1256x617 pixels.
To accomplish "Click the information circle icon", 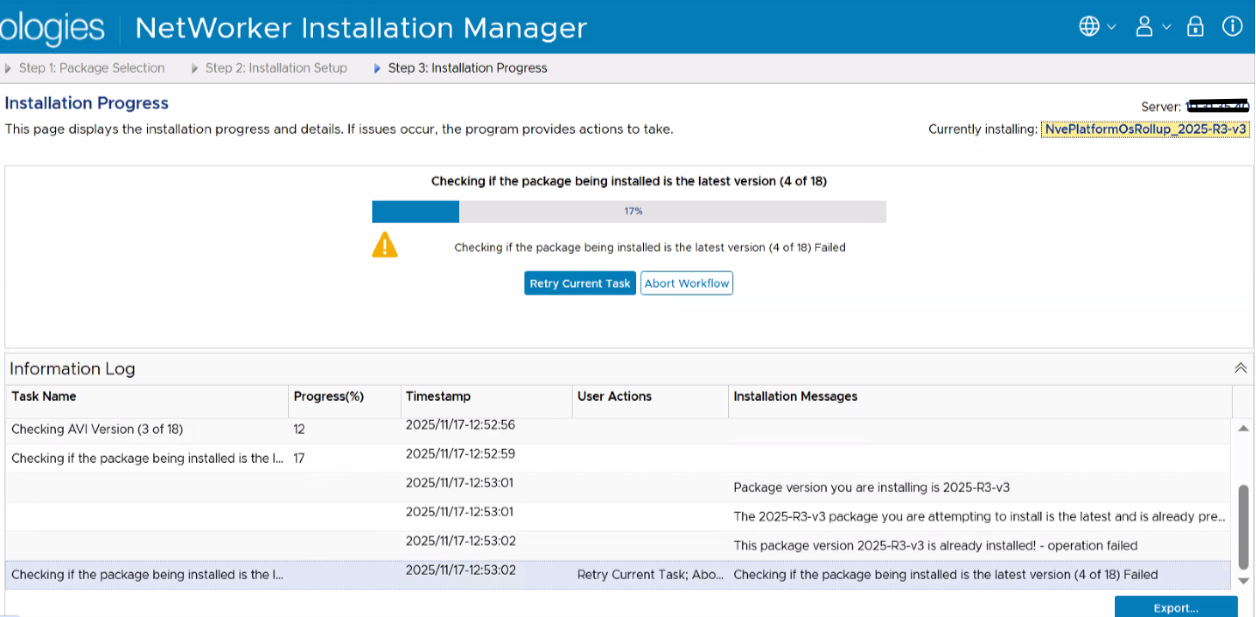I will 1232,27.
